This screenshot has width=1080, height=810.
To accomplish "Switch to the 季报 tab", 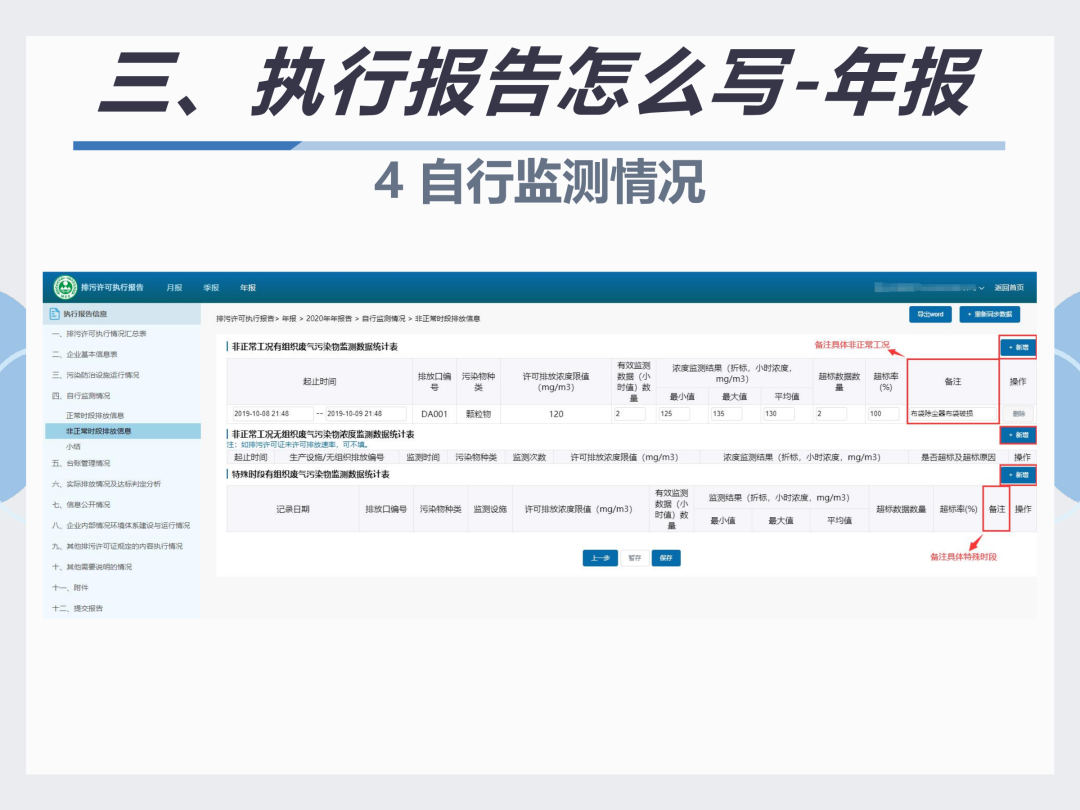I will click(211, 288).
